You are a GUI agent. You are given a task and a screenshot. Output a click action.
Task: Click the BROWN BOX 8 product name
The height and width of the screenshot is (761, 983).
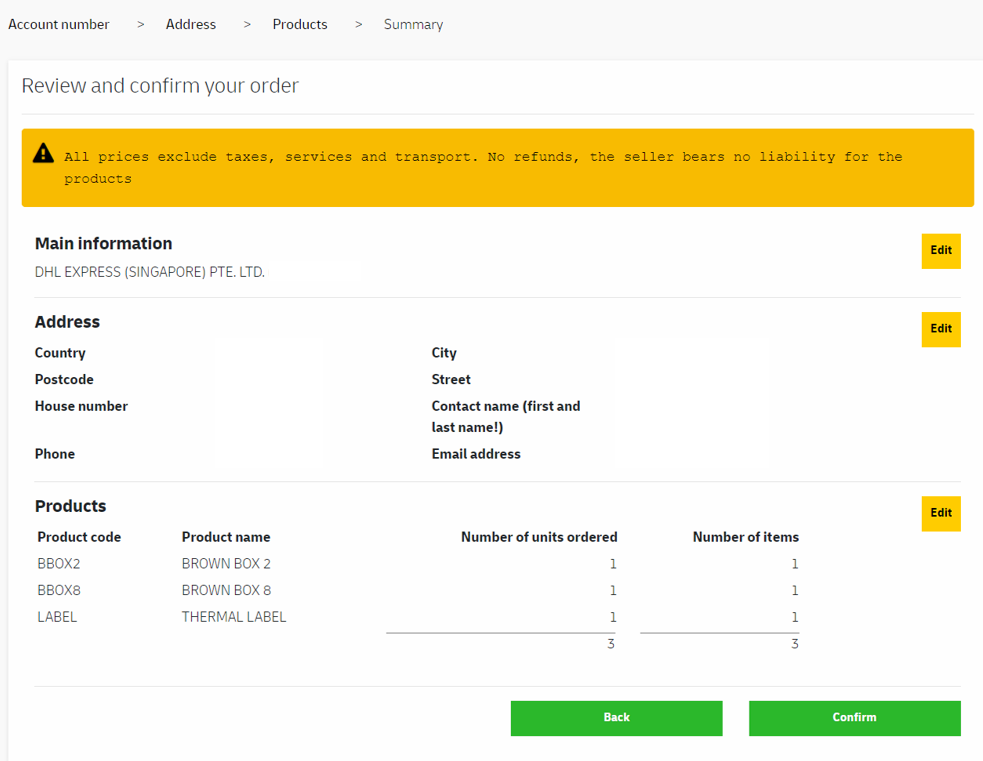tap(226, 590)
